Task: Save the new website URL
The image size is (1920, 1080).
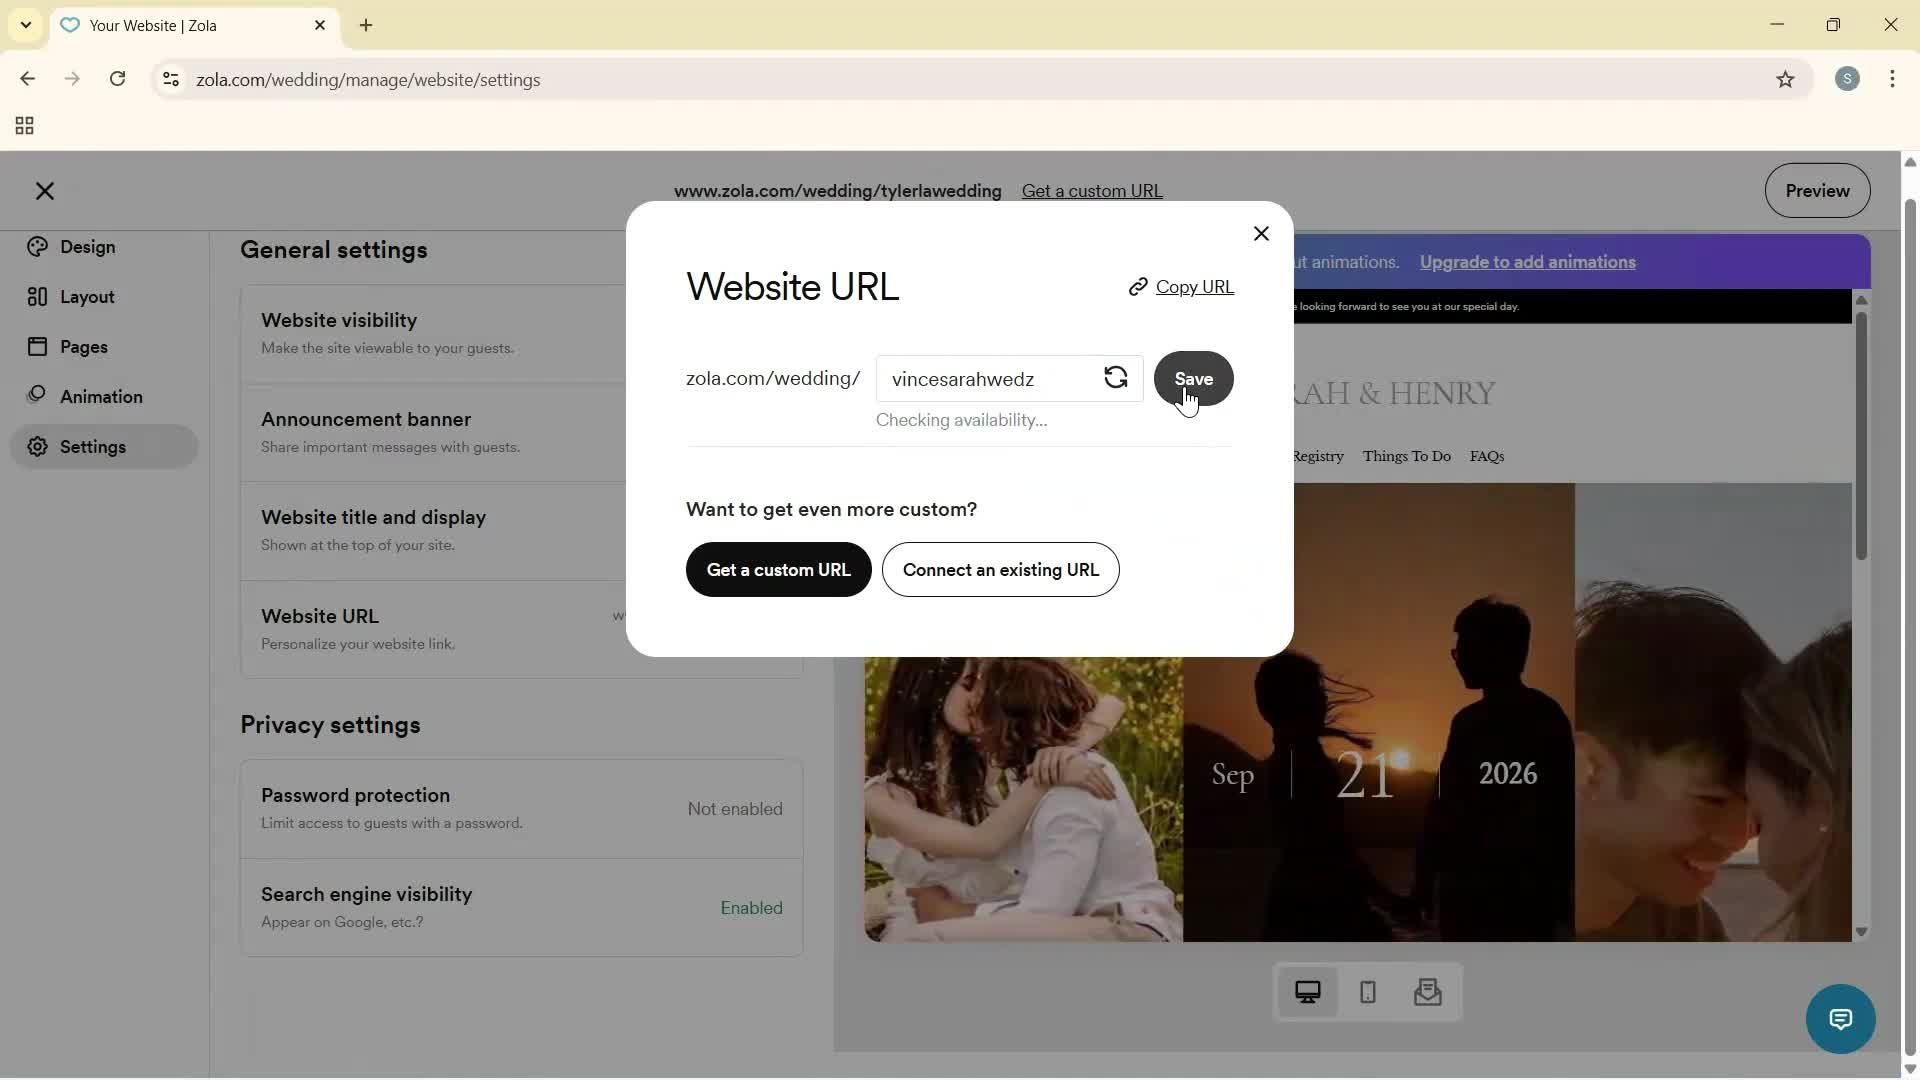Action: 1193,379
